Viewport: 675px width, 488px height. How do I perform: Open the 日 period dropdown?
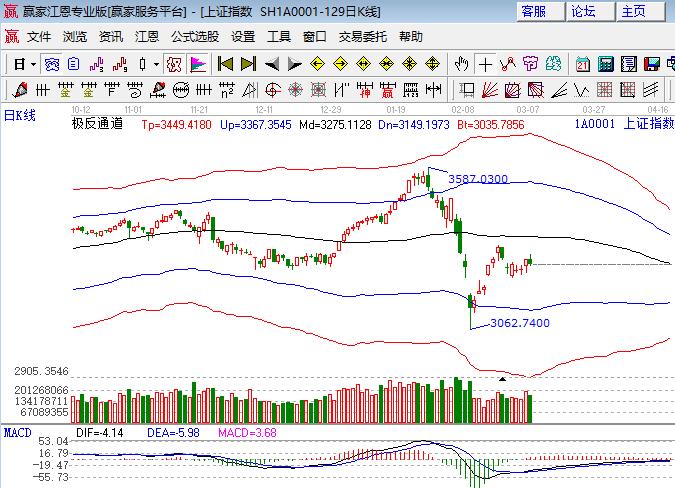(x=23, y=64)
